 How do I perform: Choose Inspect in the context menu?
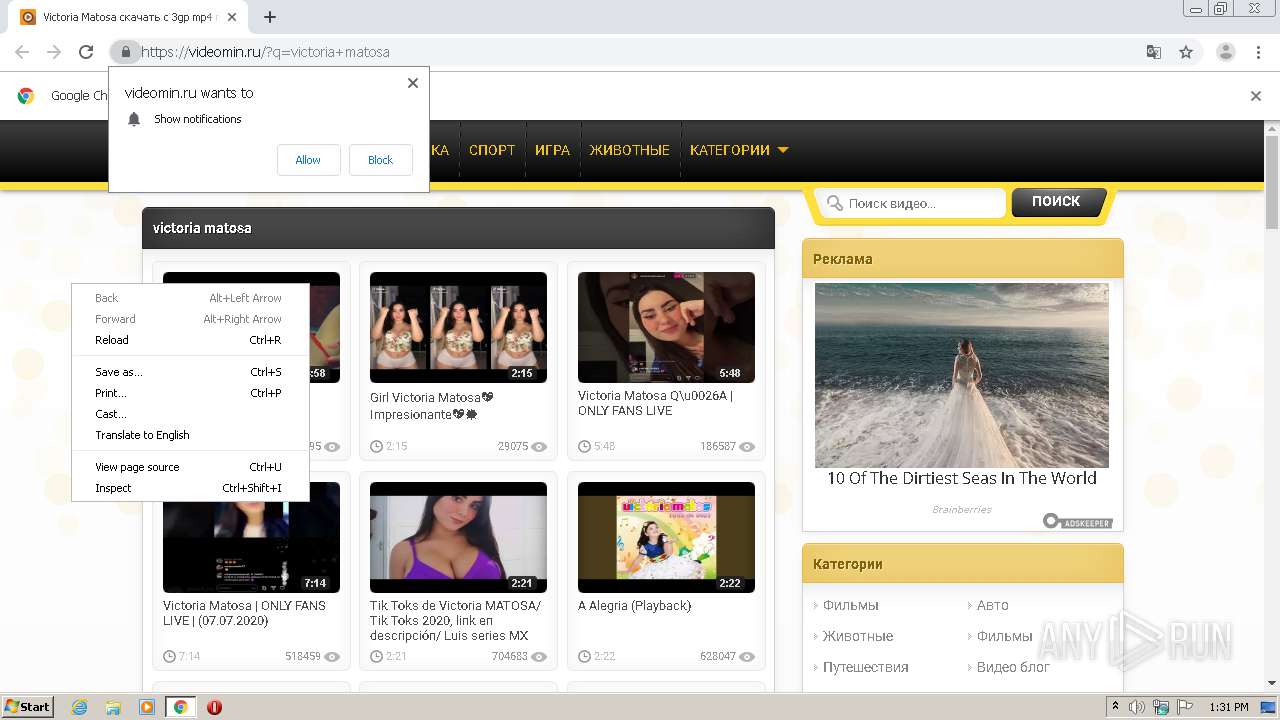[x=190, y=488]
